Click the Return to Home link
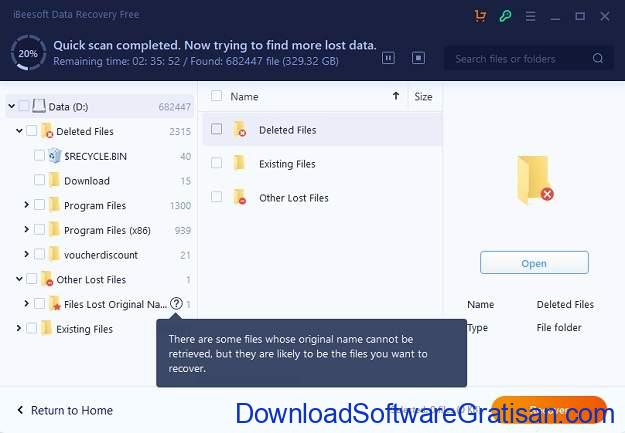 pos(72,410)
